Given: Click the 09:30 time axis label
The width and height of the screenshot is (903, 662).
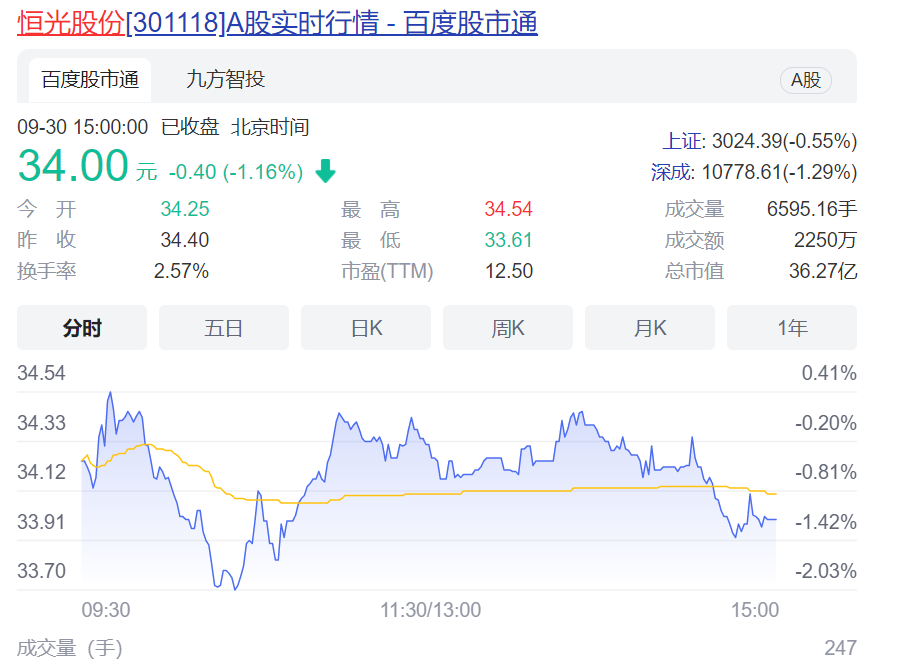Looking at the screenshot, I should point(105,610).
